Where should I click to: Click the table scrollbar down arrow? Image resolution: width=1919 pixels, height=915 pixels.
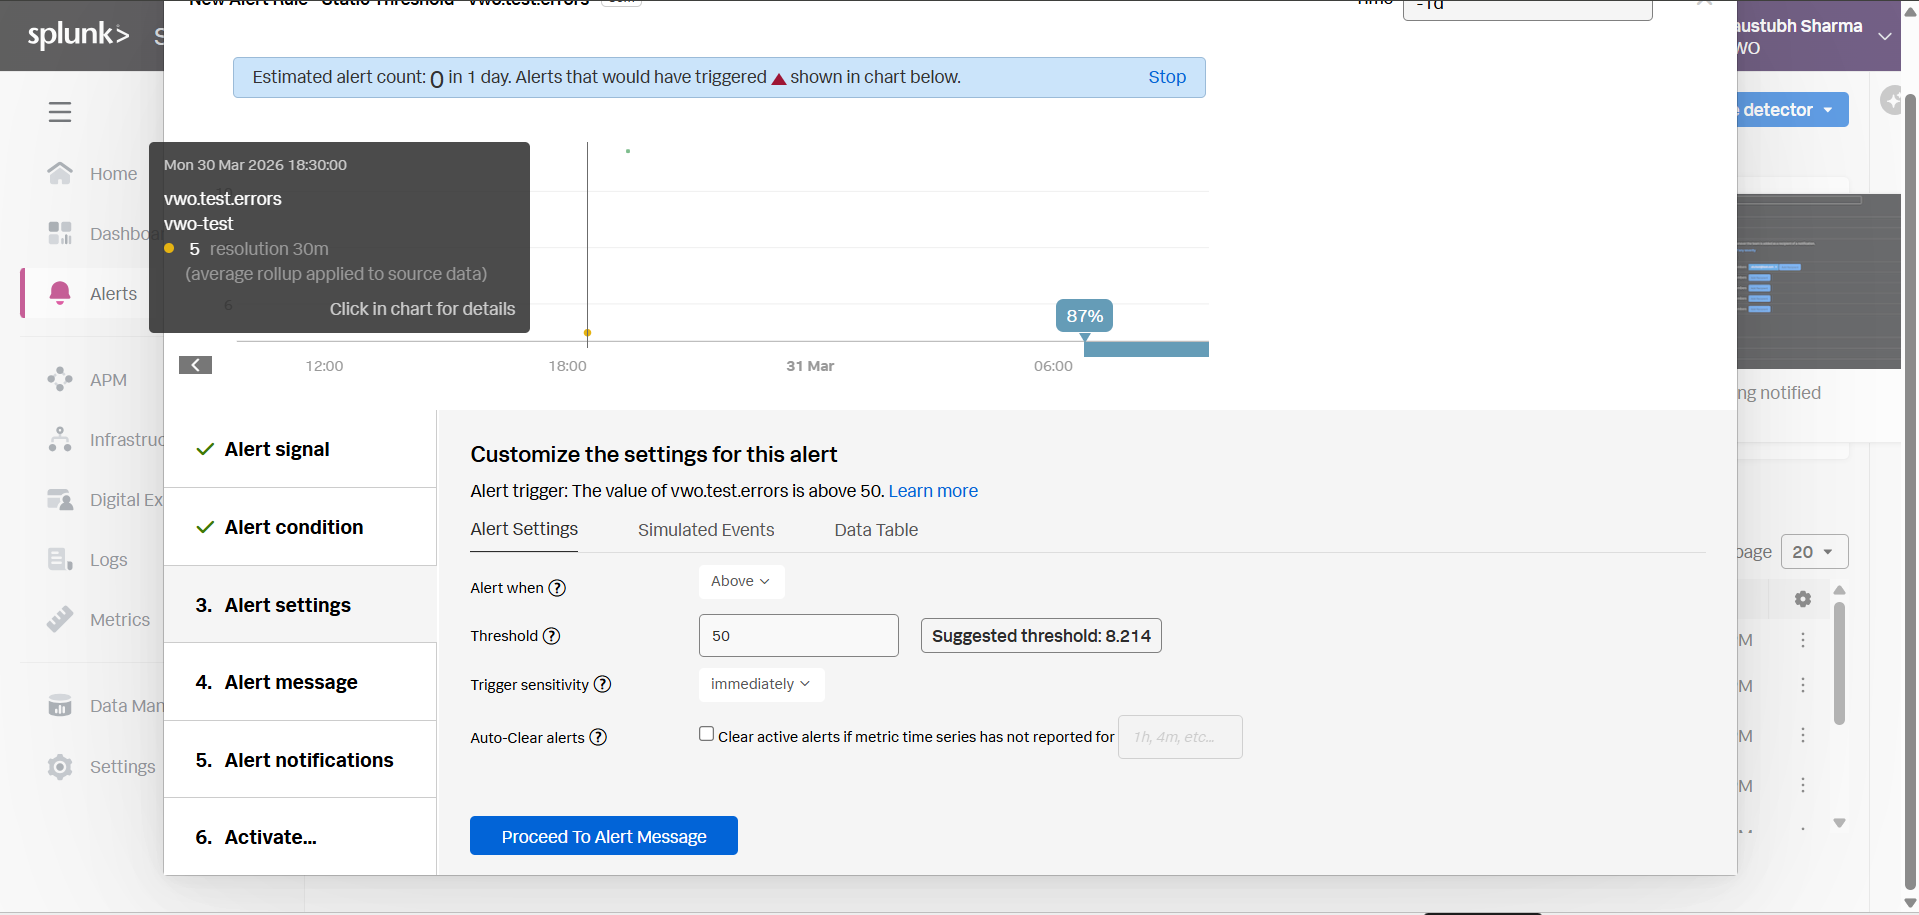[1839, 823]
